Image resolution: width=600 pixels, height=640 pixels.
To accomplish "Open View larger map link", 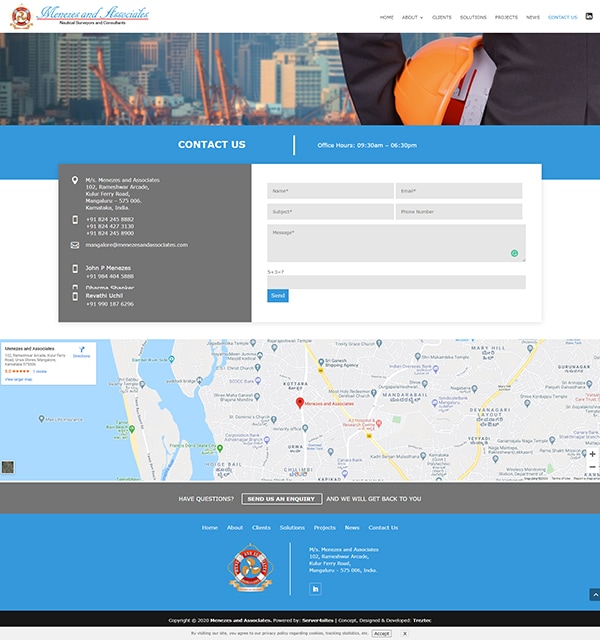I will click(18, 379).
